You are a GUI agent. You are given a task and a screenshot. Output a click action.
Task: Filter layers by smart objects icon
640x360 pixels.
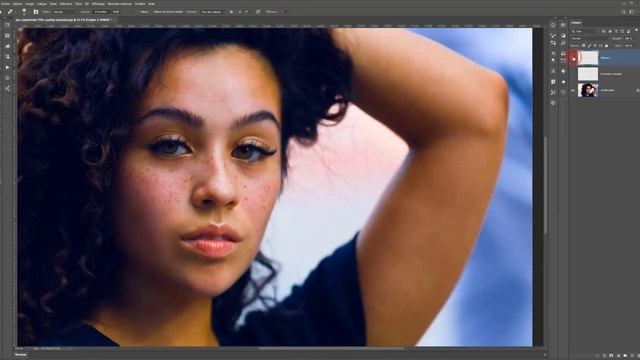pos(628,31)
